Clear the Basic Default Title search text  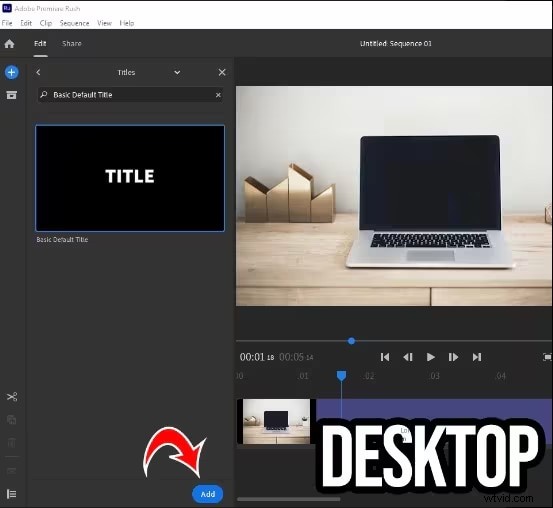click(x=218, y=95)
